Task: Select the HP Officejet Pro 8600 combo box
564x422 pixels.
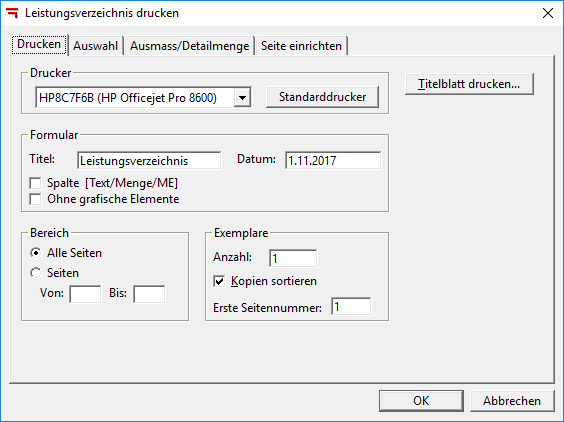Action: coord(143,97)
